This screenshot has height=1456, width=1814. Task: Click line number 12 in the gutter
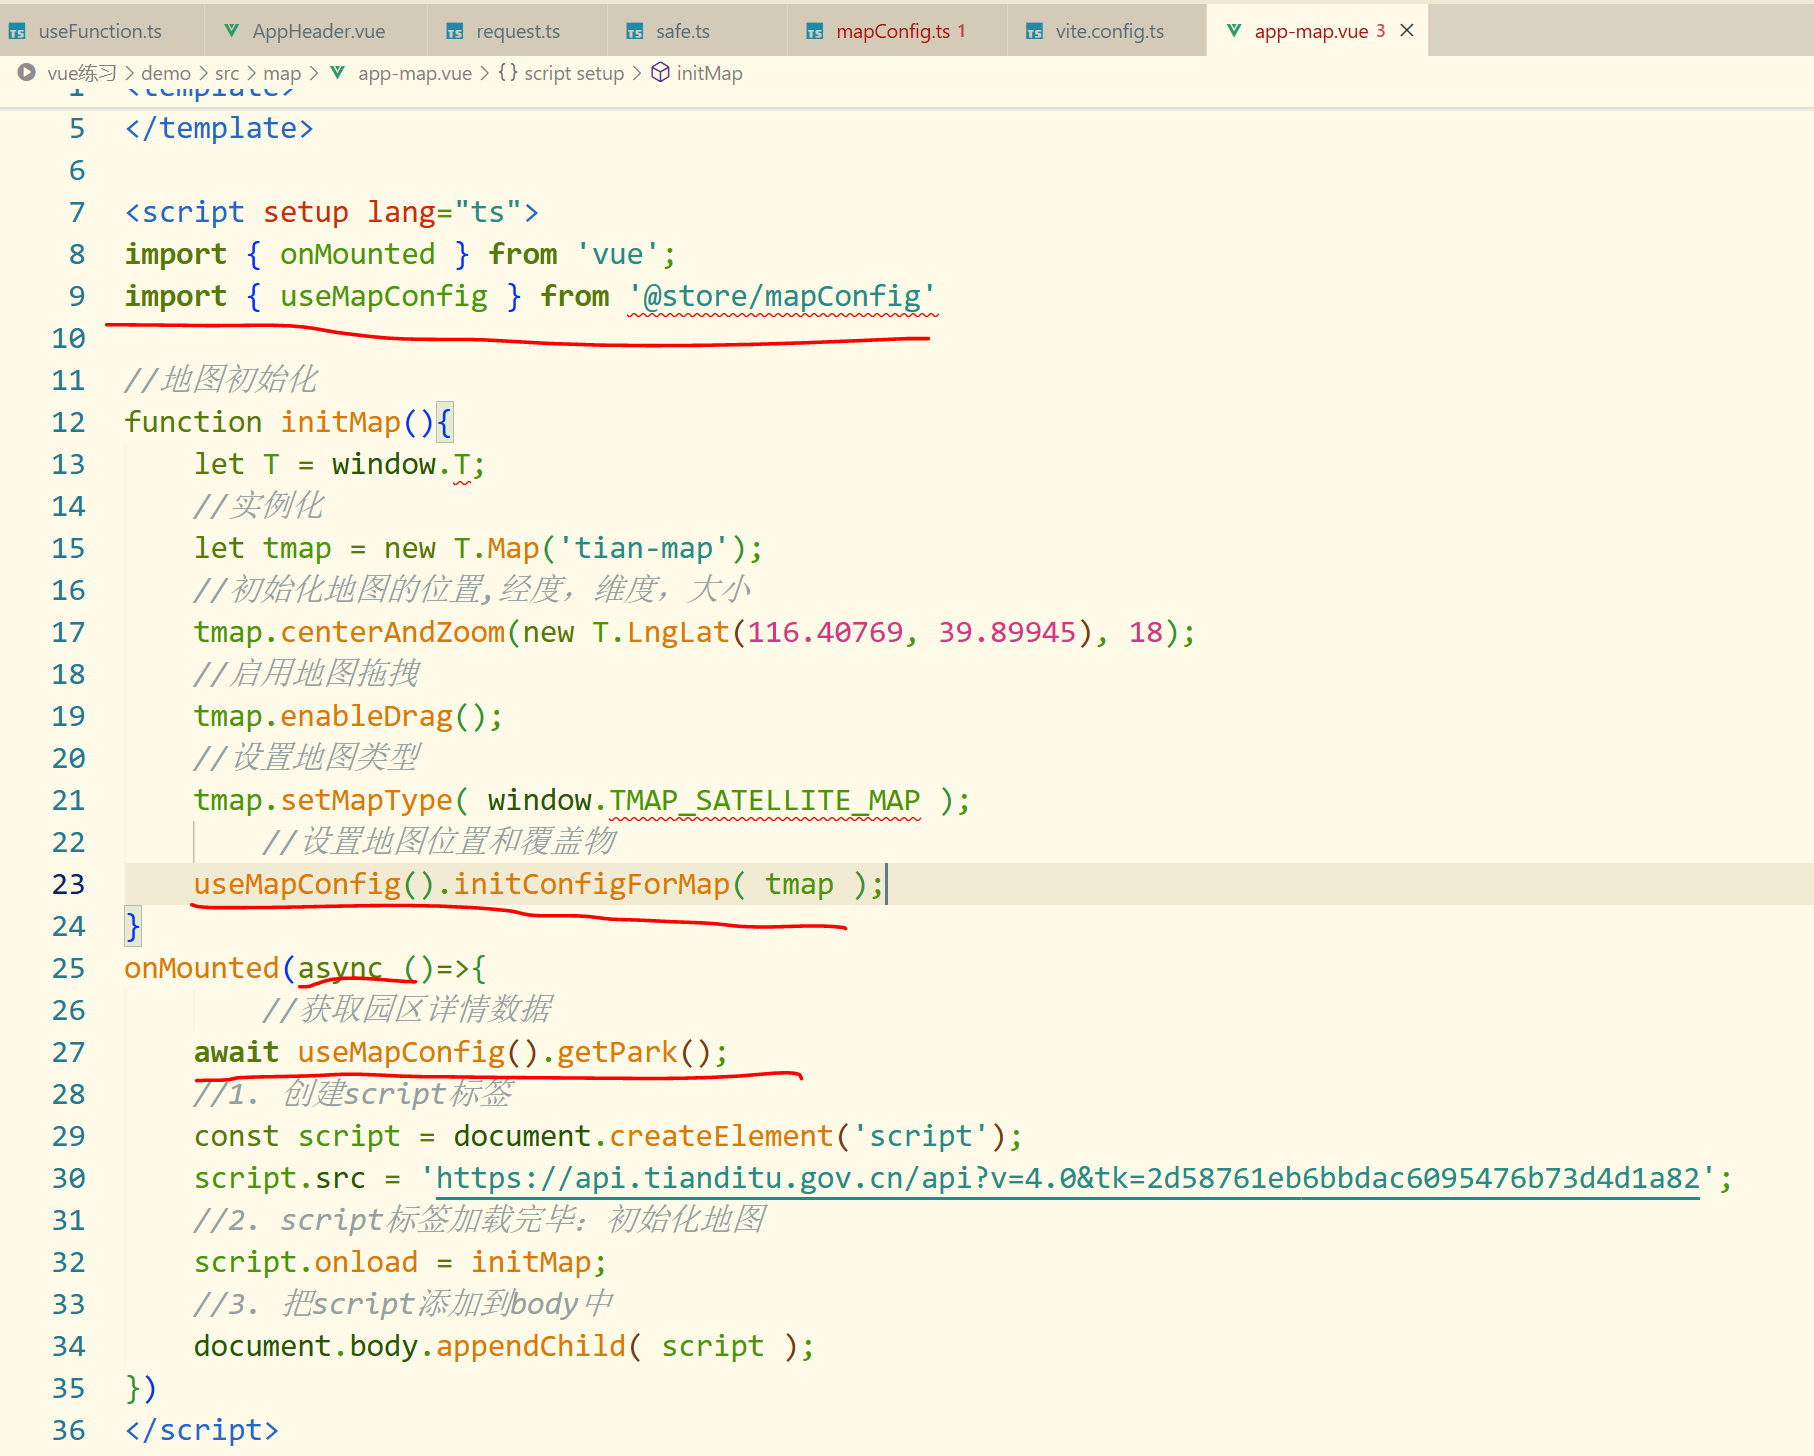click(69, 422)
